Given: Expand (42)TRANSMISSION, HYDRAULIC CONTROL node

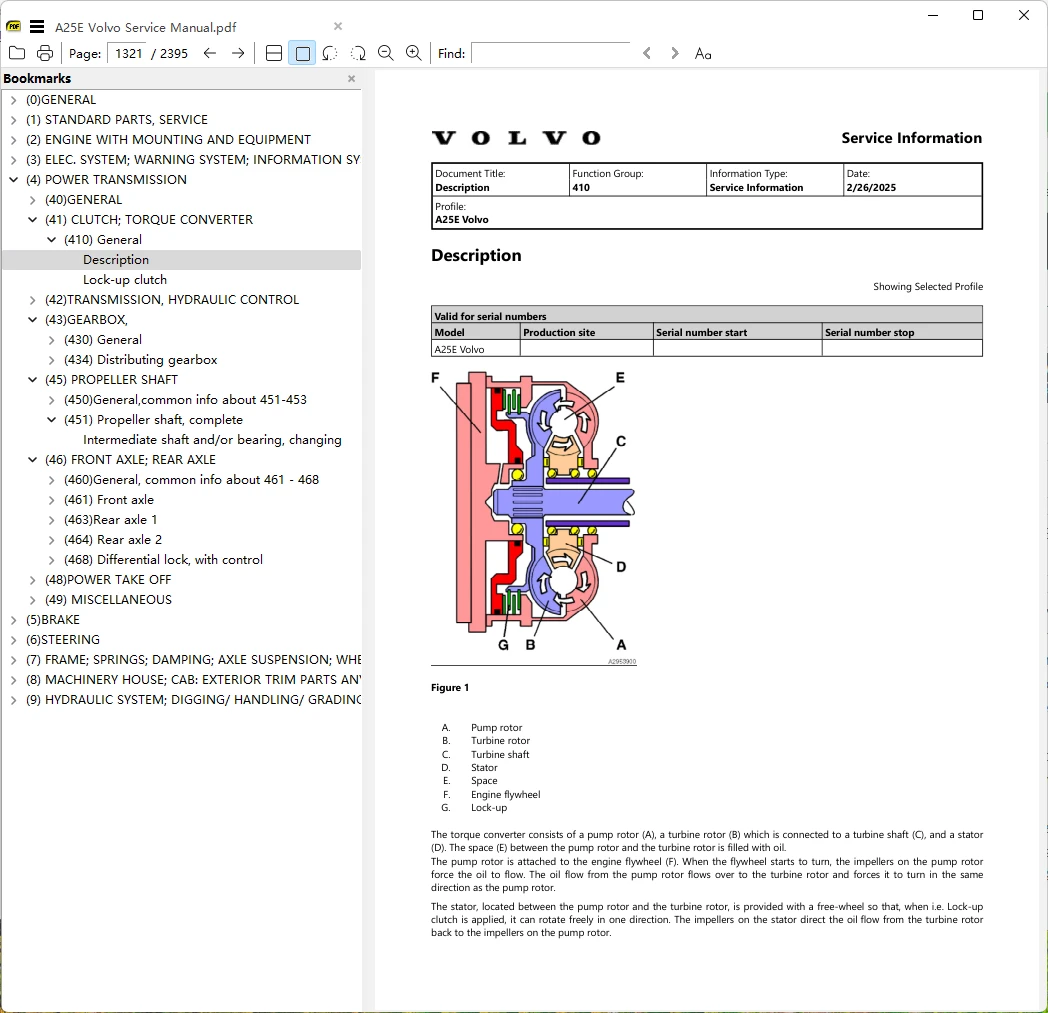Looking at the screenshot, I should pos(32,300).
